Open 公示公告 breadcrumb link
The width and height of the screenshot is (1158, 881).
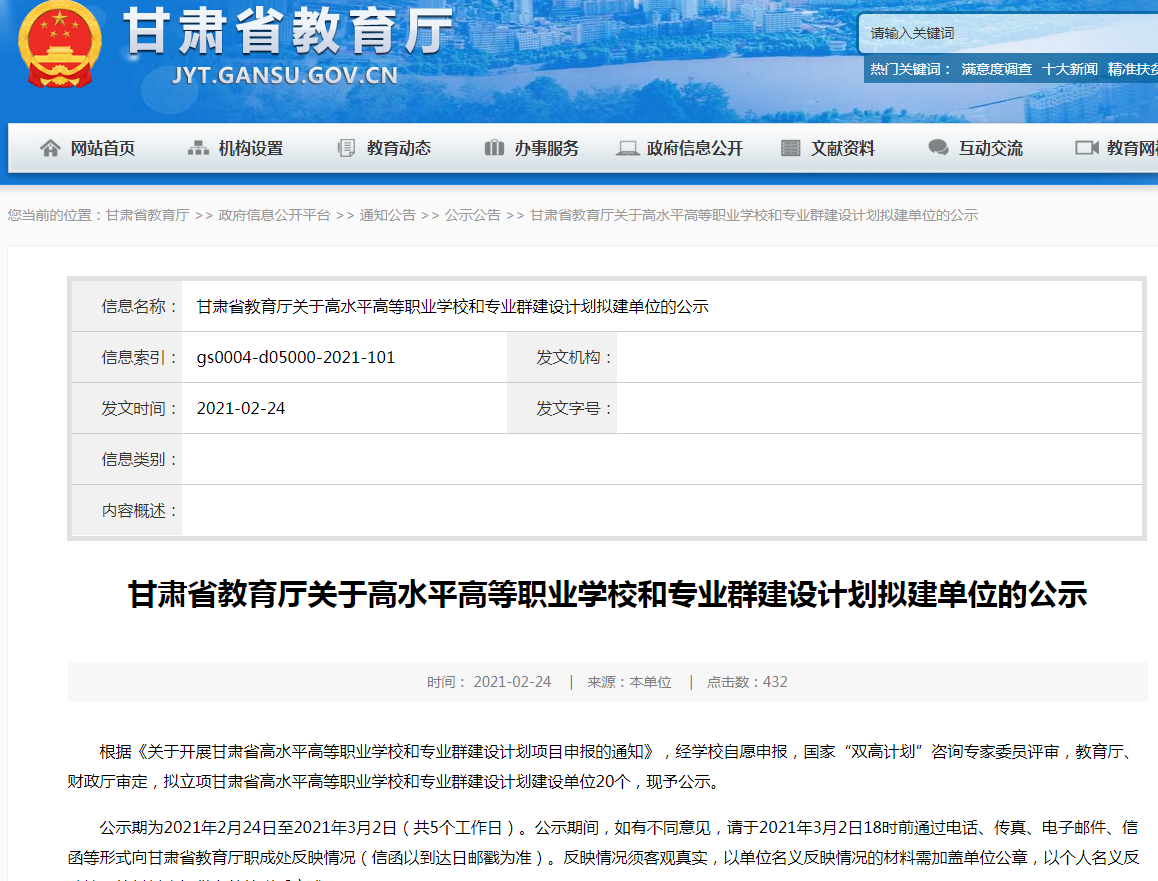(x=472, y=215)
